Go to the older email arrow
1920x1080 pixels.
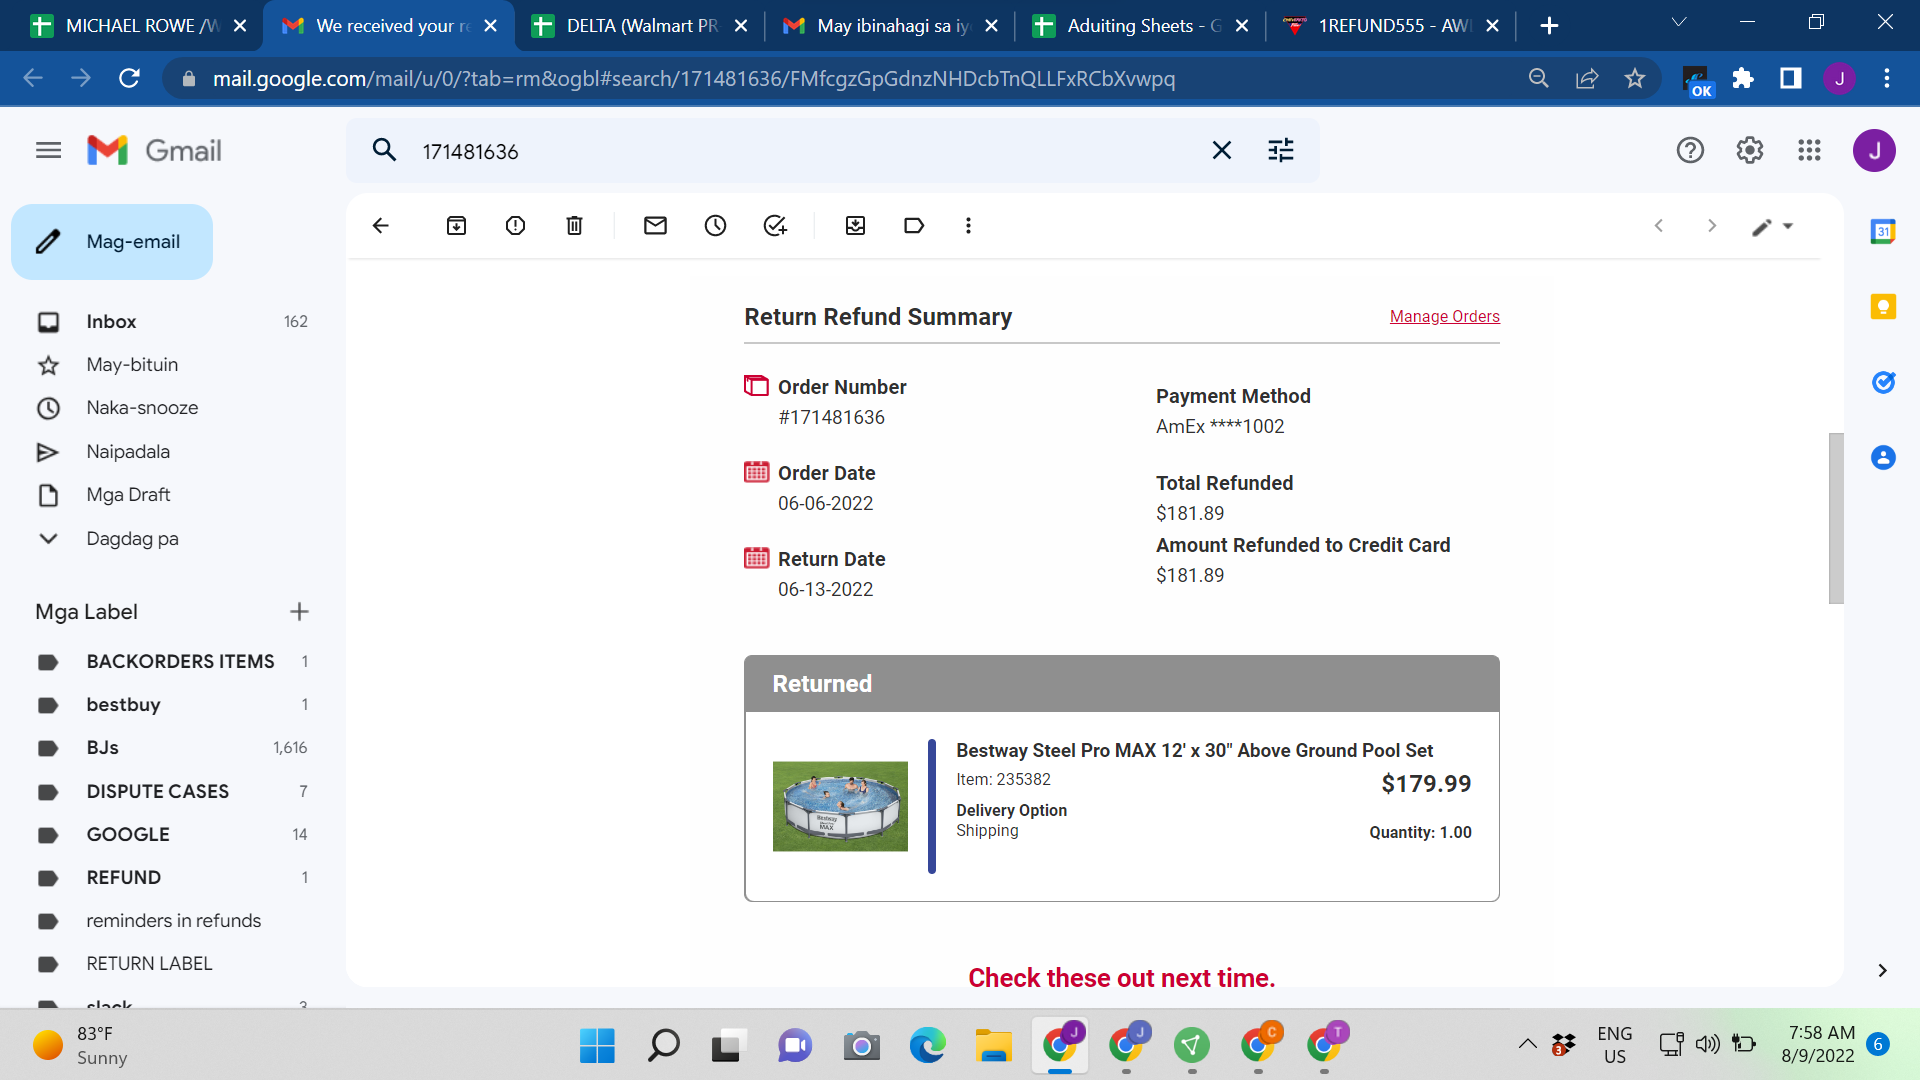click(1712, 226)
